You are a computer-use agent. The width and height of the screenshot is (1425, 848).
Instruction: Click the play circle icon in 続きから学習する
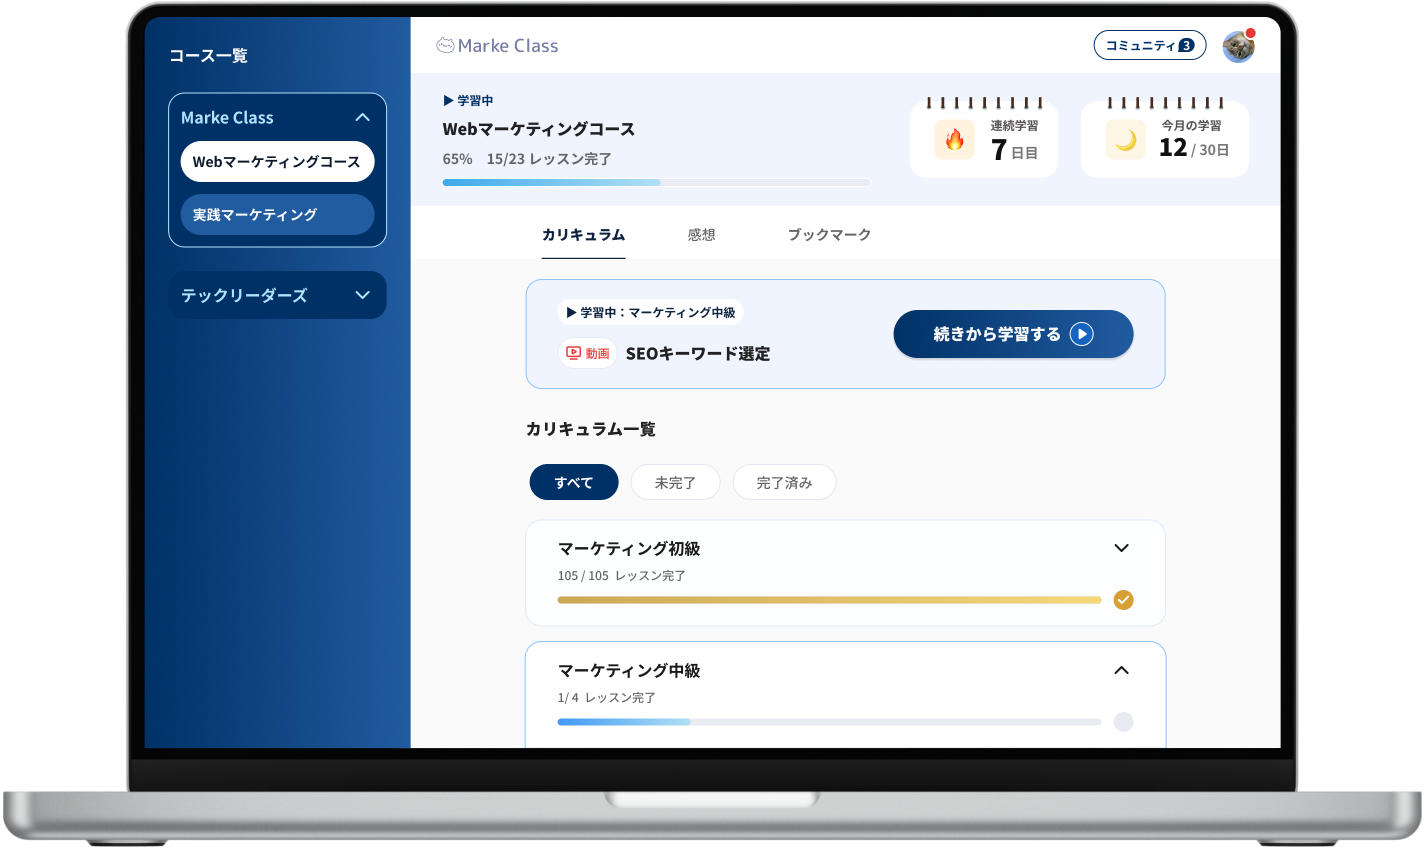1081,334
